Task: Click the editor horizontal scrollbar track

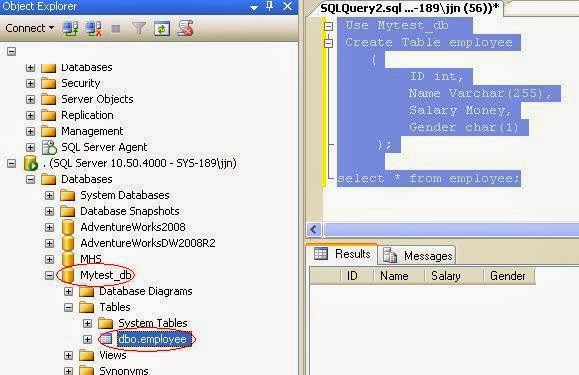Action: pos(451,230)
